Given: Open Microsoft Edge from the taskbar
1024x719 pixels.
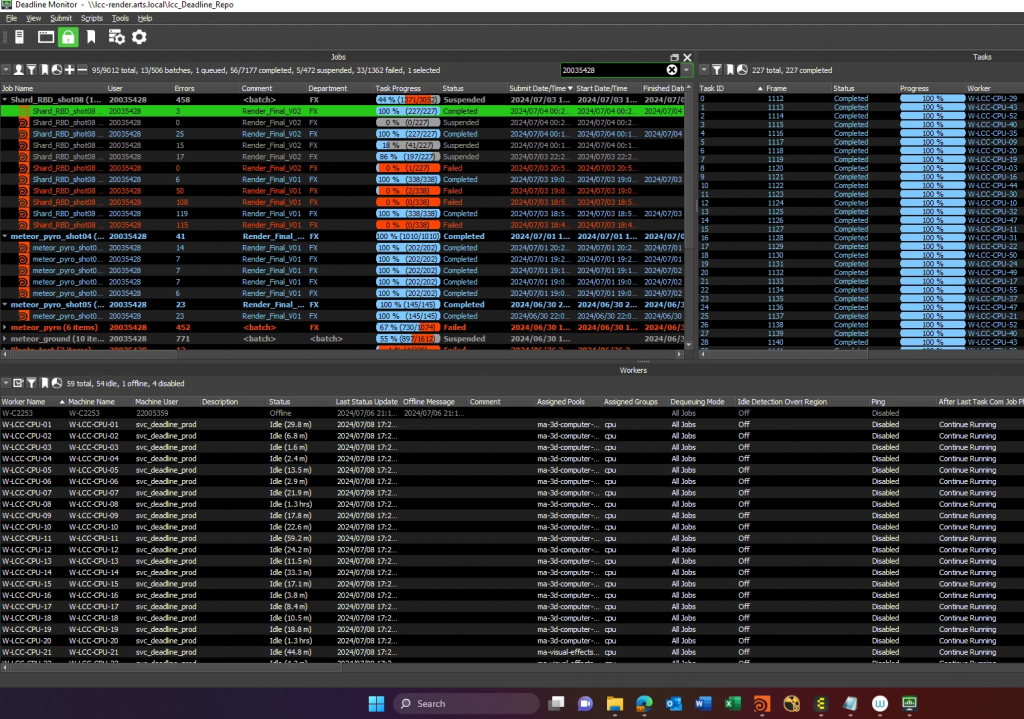Looking at the screenshot, I should click(645, 703).
